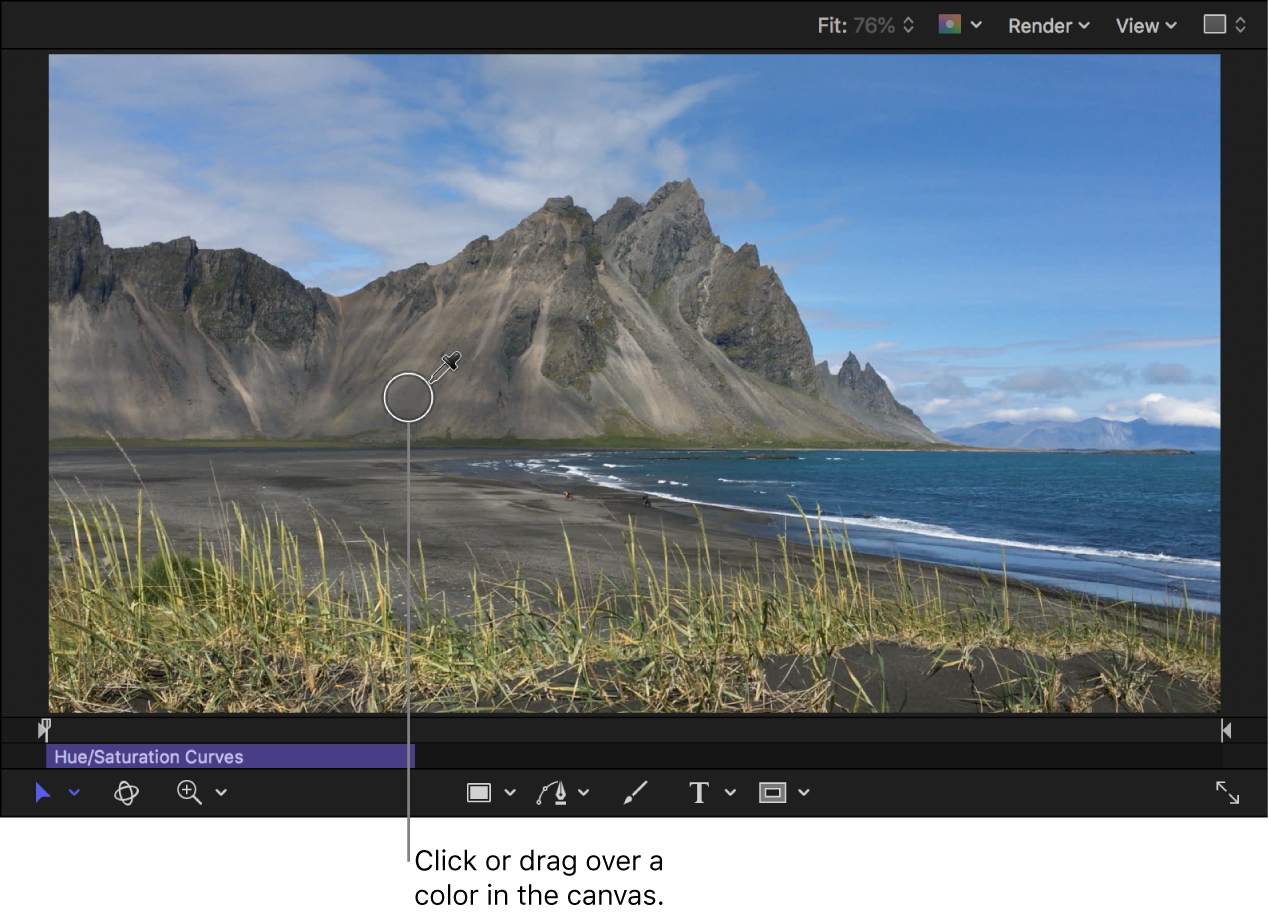
Task: Open the Render menu
Action: click(x=1048, y=26)
